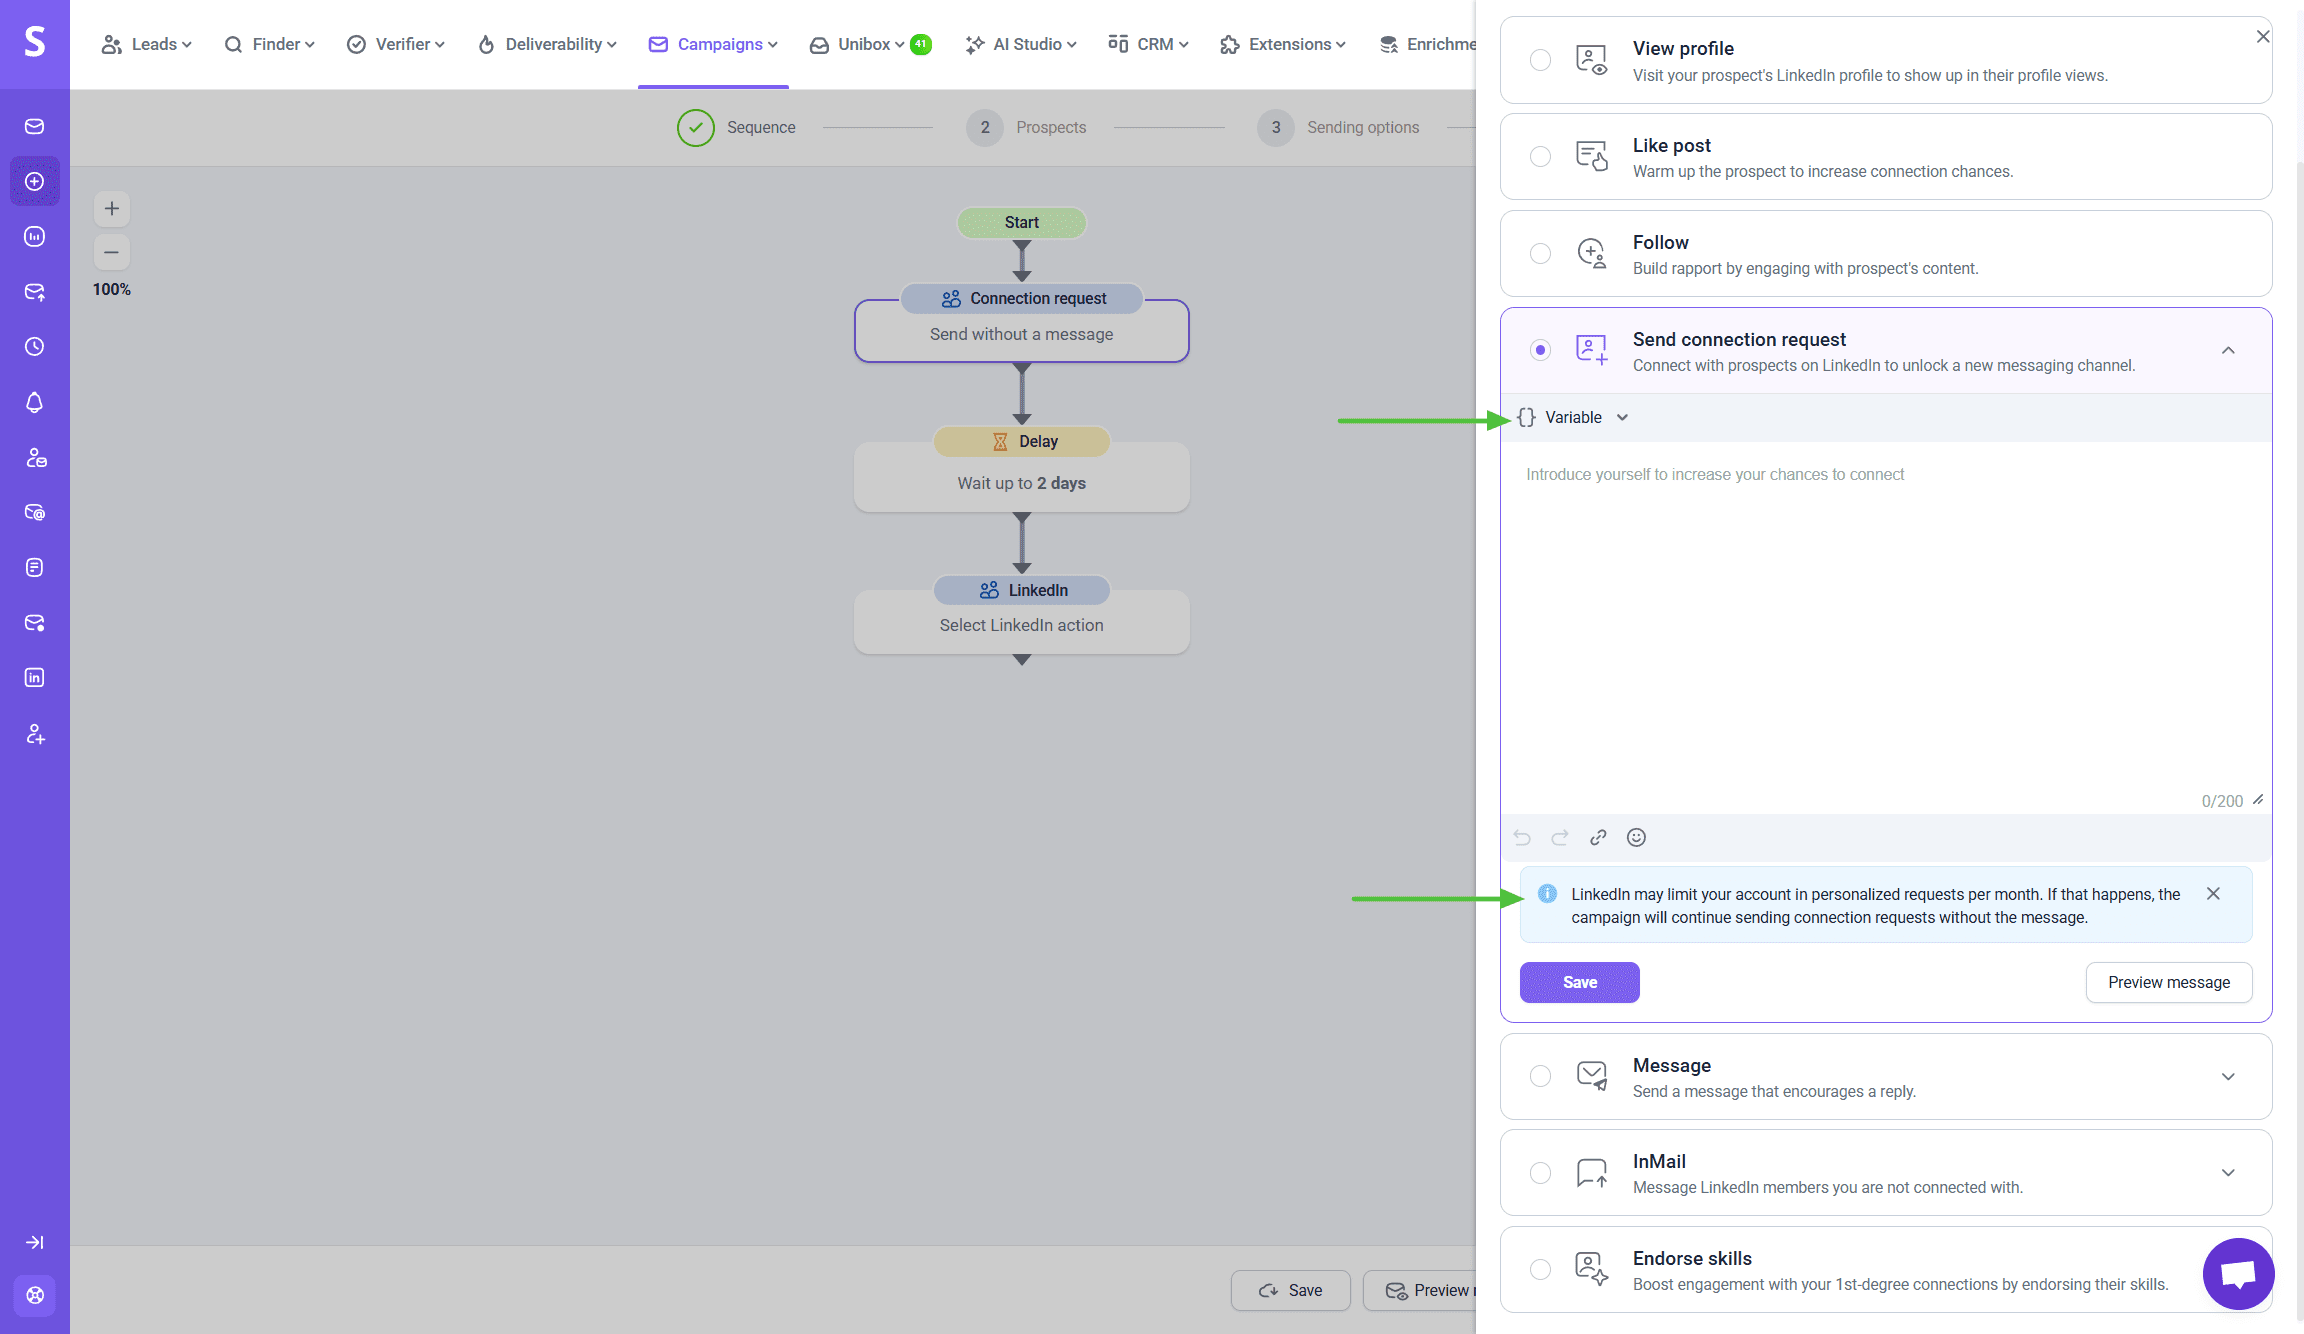Click the notifications bell icon in sidebar

tap(35, 402)
